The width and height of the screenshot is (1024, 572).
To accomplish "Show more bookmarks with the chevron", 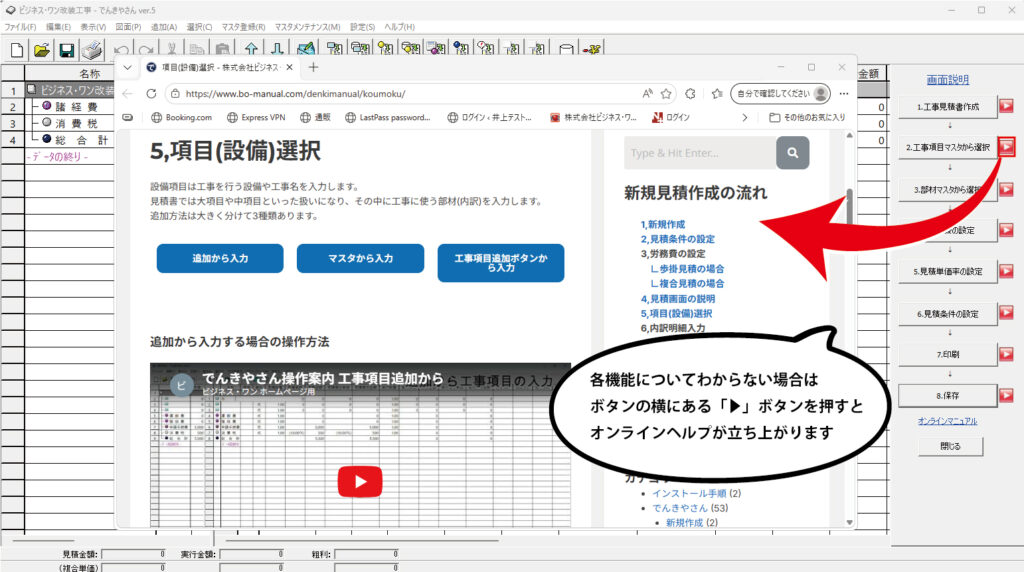I will pos(744,118).
